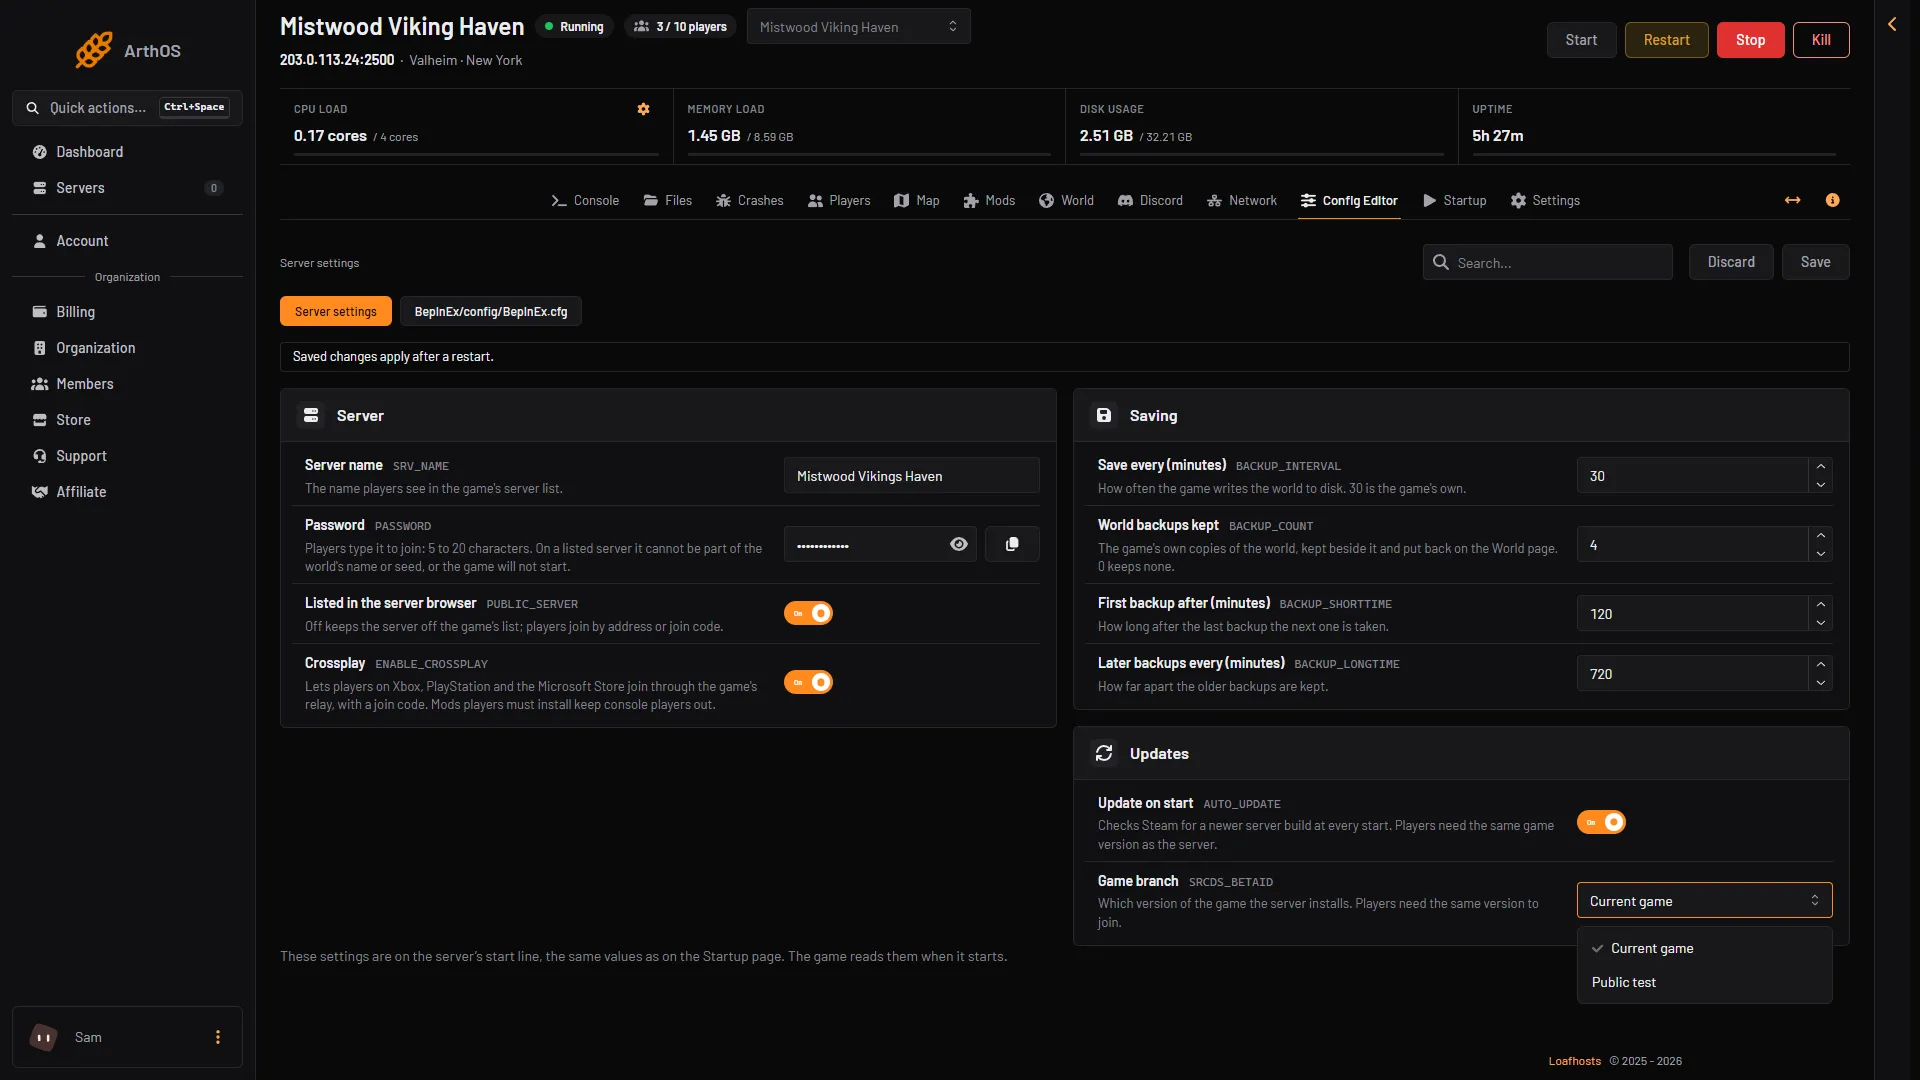Open Quick actions search box
The height and width of the screenshot is (1080, 1920).
[127, 108]
